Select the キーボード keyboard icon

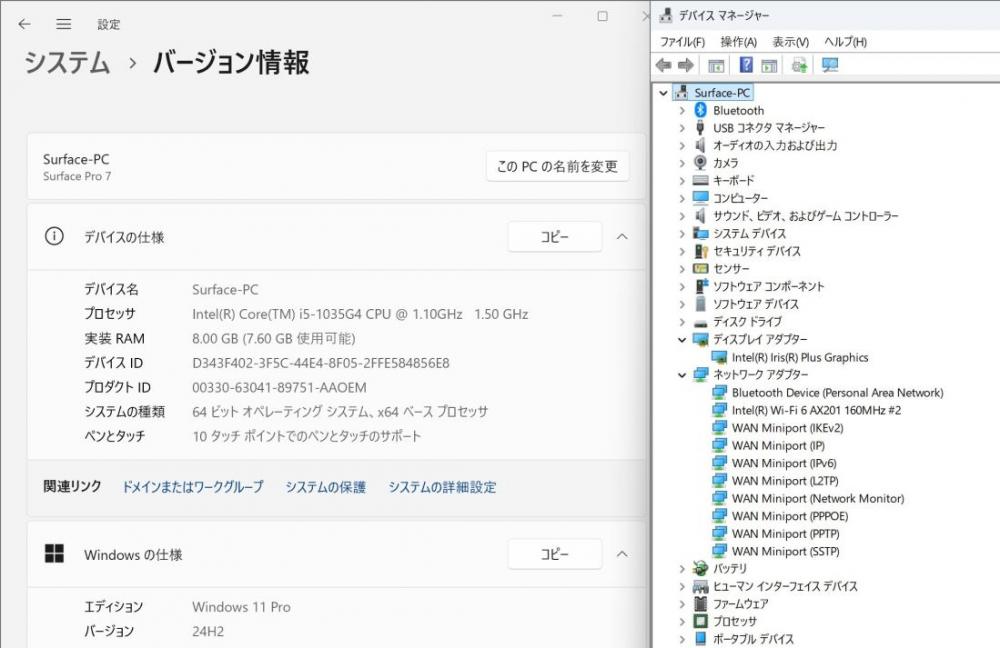(700, 180)
